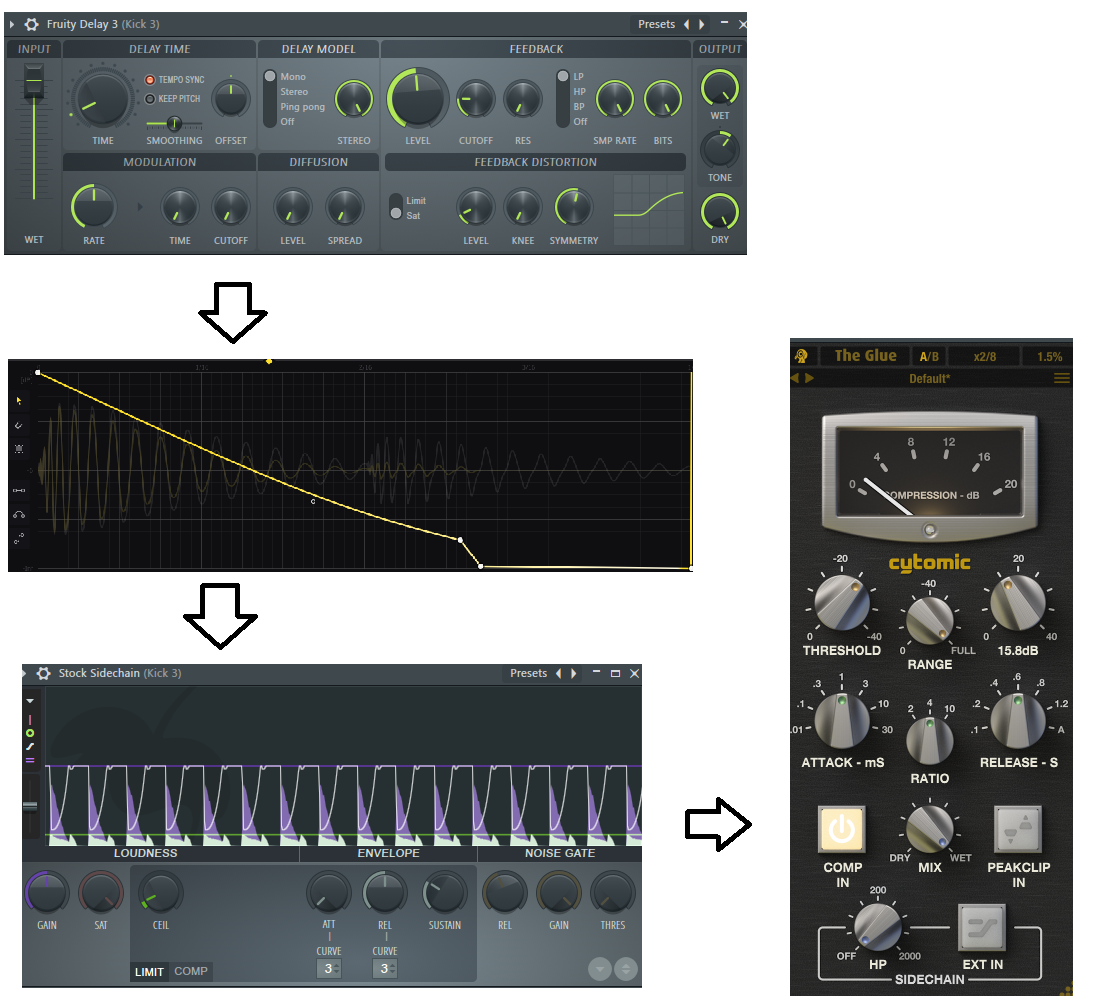This screenshot has width=1106, height=1008.
Task: Click x2/8 oversampling selector on The Glue
Action: pyautogui.click(x=985, y=356)
